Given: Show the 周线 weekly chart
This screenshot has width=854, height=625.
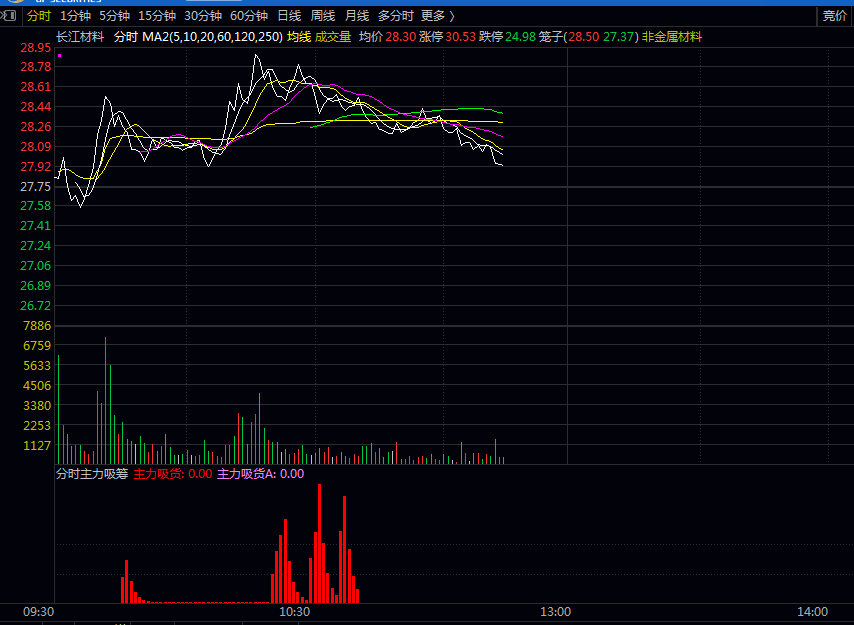Looking at the screenshot, I should tap(323, 16).
